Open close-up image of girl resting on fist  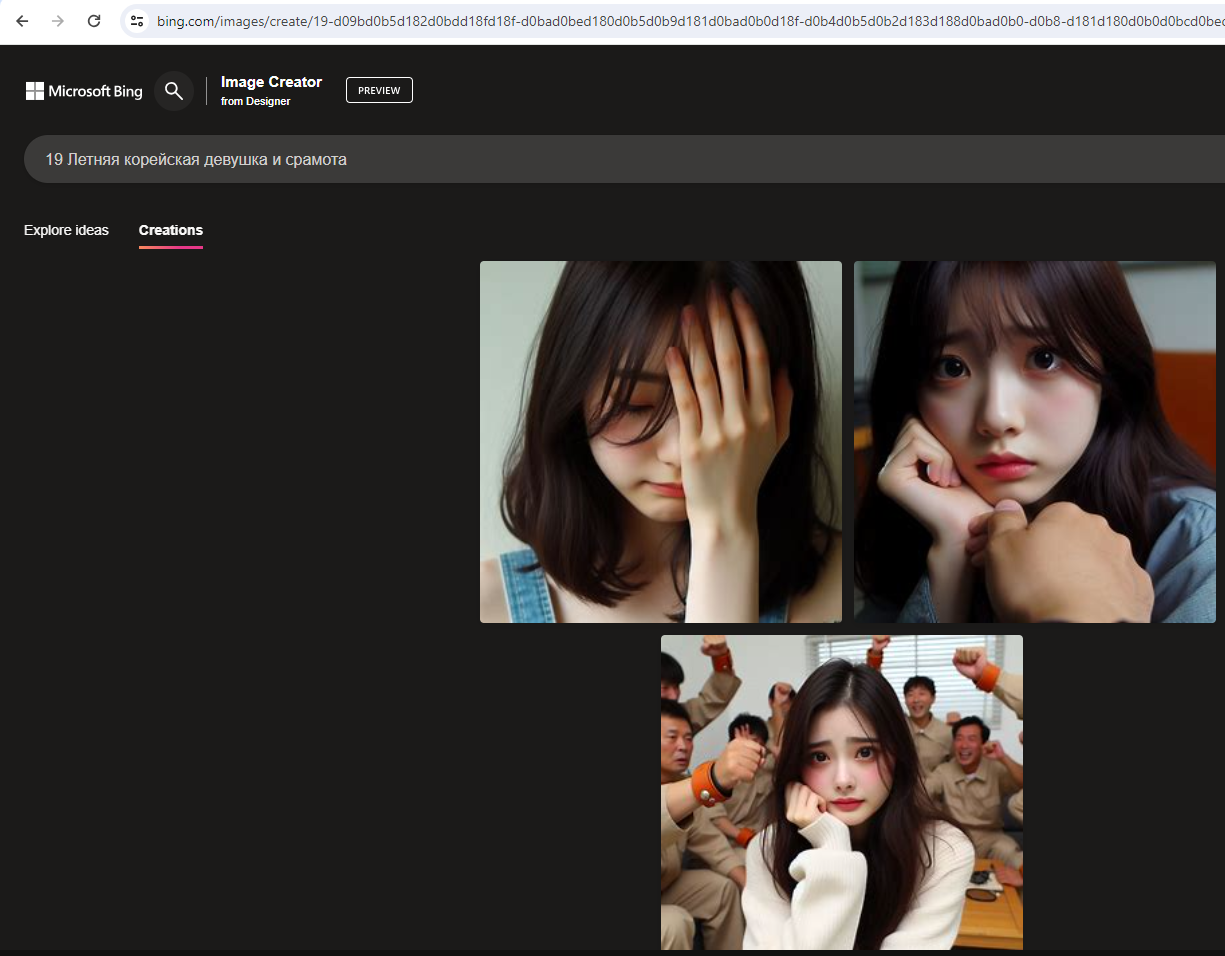(x=1034, y=442)
